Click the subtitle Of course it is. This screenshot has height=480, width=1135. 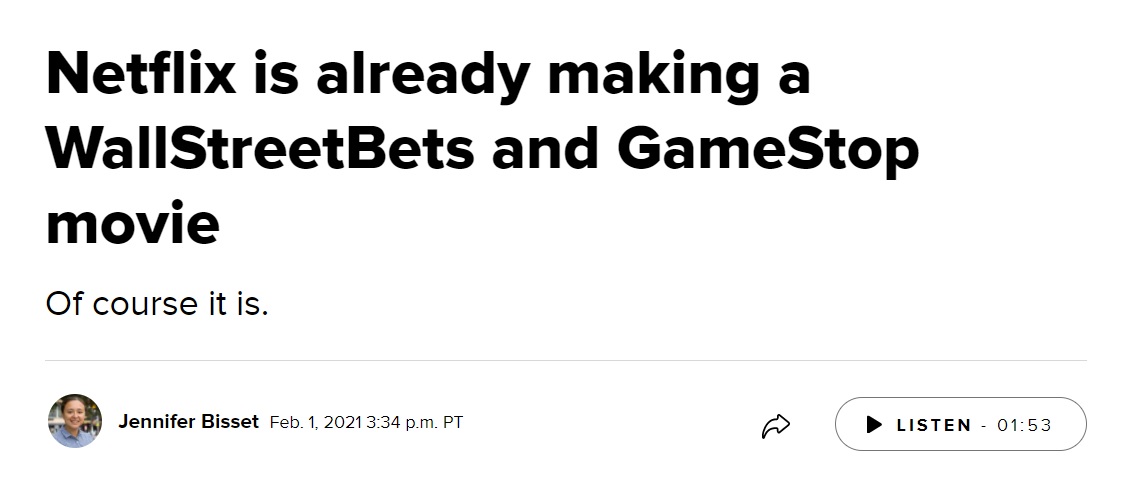(x=157, y=303)
